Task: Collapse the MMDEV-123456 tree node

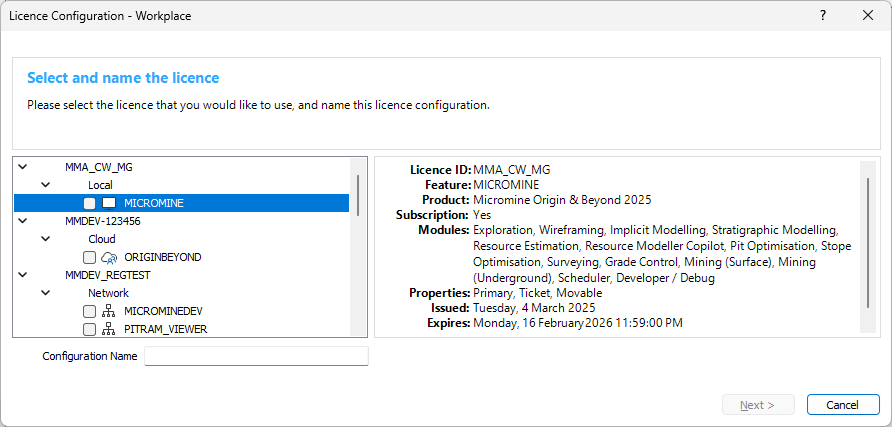Action: 23,221
